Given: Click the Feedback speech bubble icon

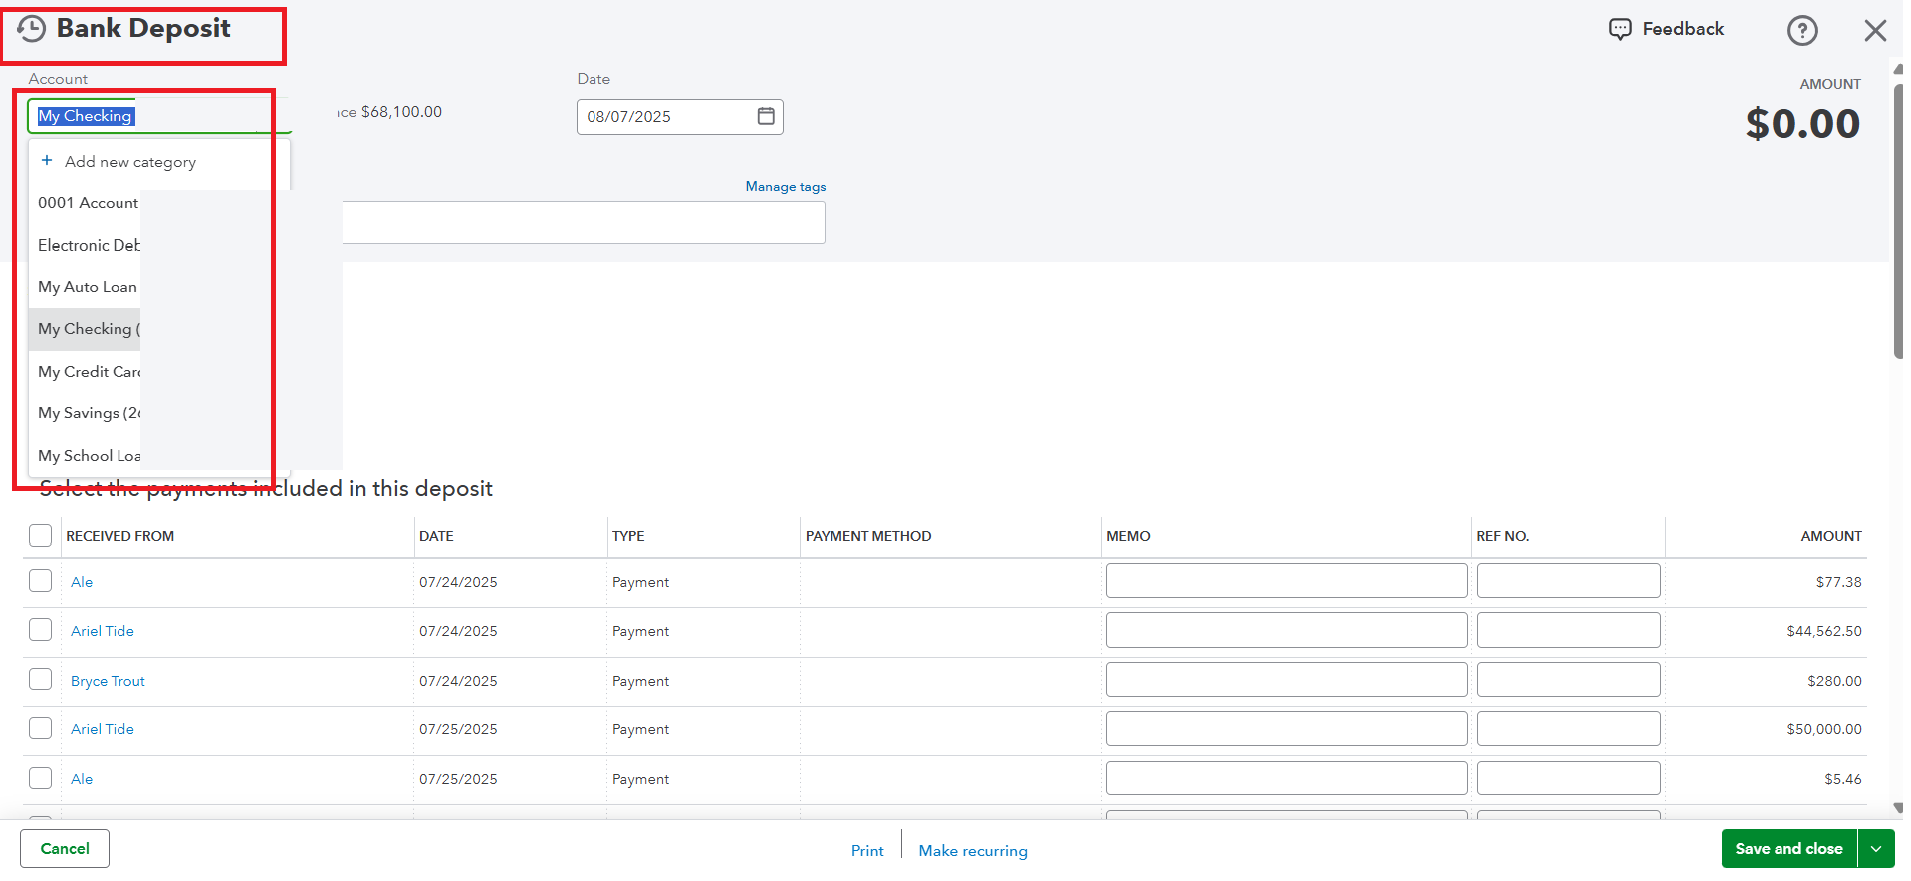Looking at the screenshot, I should pyautogui.click(x=1619, y=29).
